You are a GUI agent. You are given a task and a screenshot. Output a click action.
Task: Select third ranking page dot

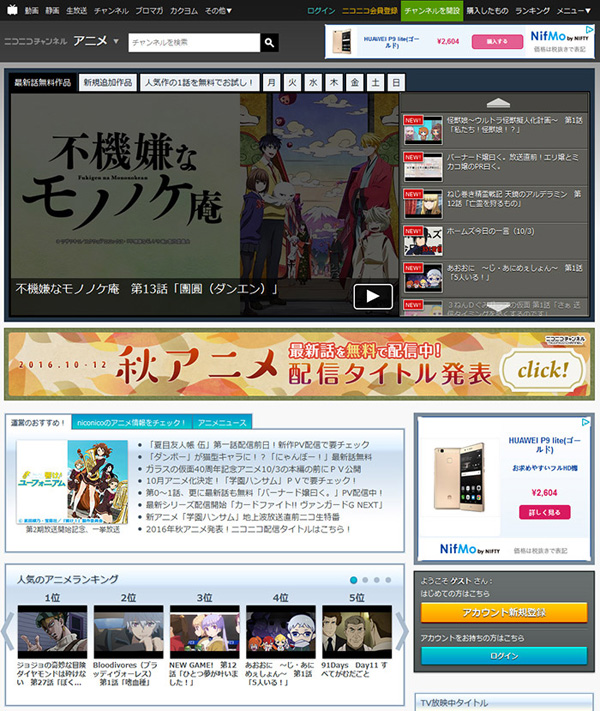pos(376,580)
